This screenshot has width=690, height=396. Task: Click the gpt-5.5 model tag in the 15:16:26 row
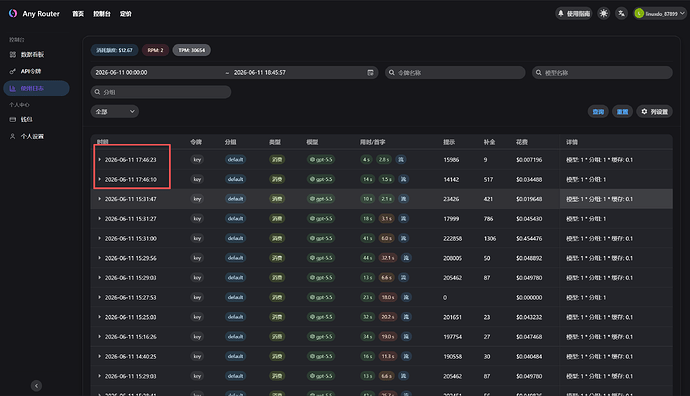tap(321, 337)
